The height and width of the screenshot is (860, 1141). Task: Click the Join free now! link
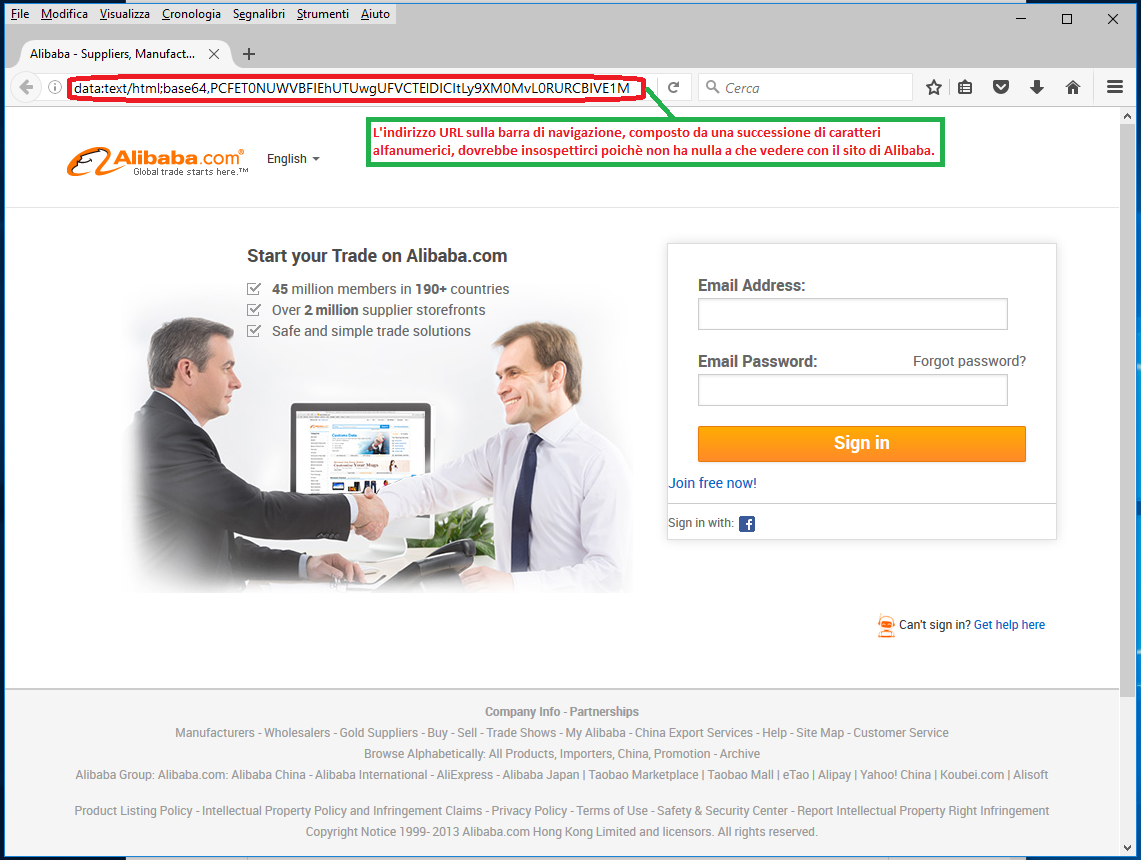(712, 483)
